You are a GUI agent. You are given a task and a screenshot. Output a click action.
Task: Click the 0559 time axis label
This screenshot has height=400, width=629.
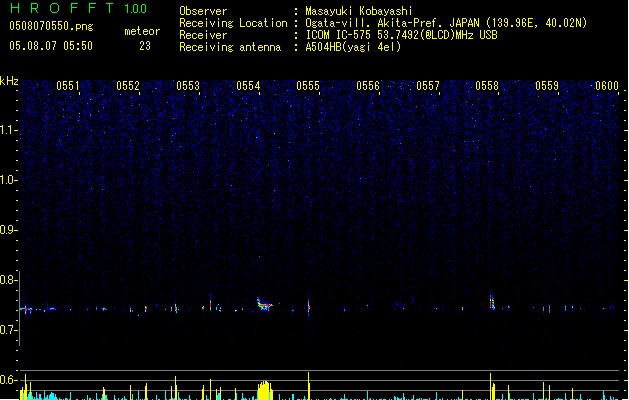click(x=547, y=86)
